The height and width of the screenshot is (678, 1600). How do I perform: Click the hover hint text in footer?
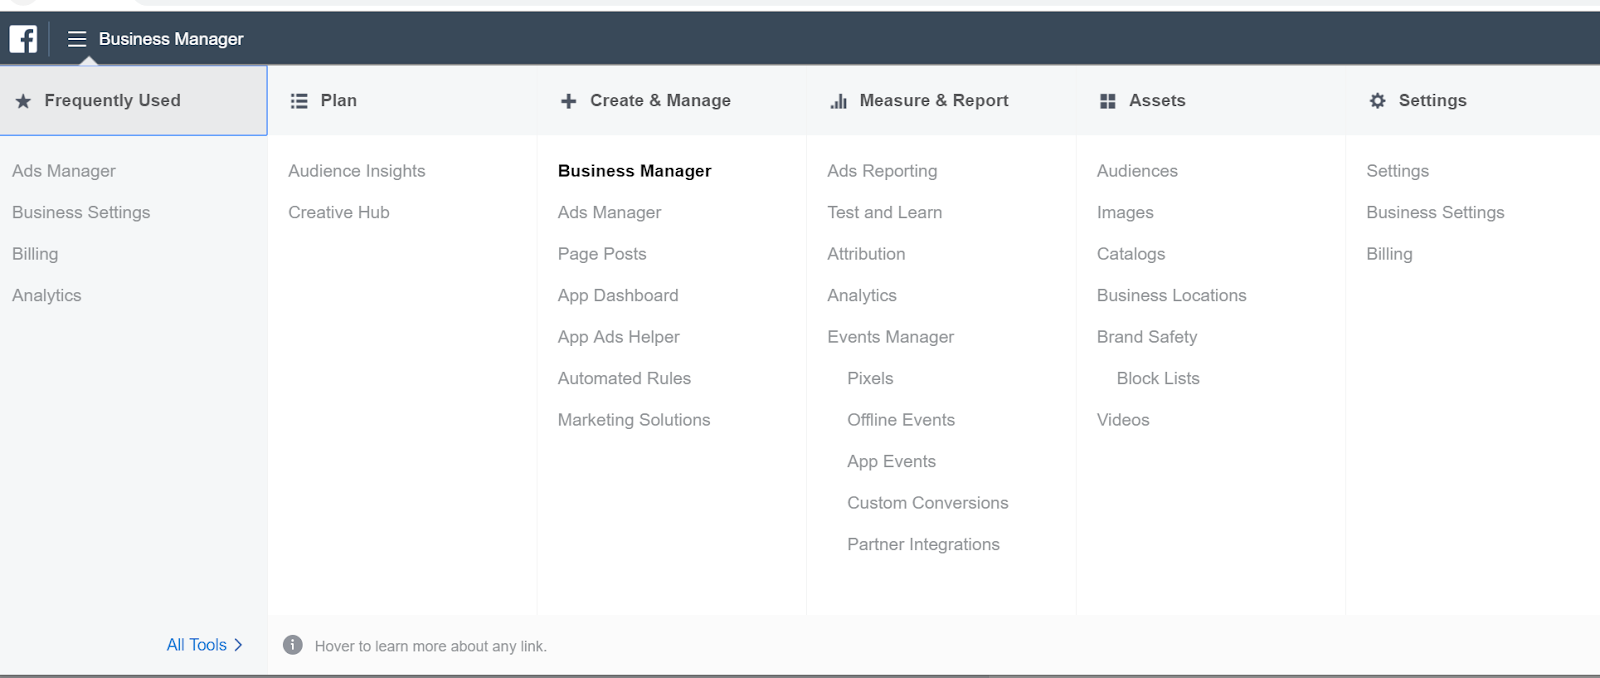click(431, 646)
